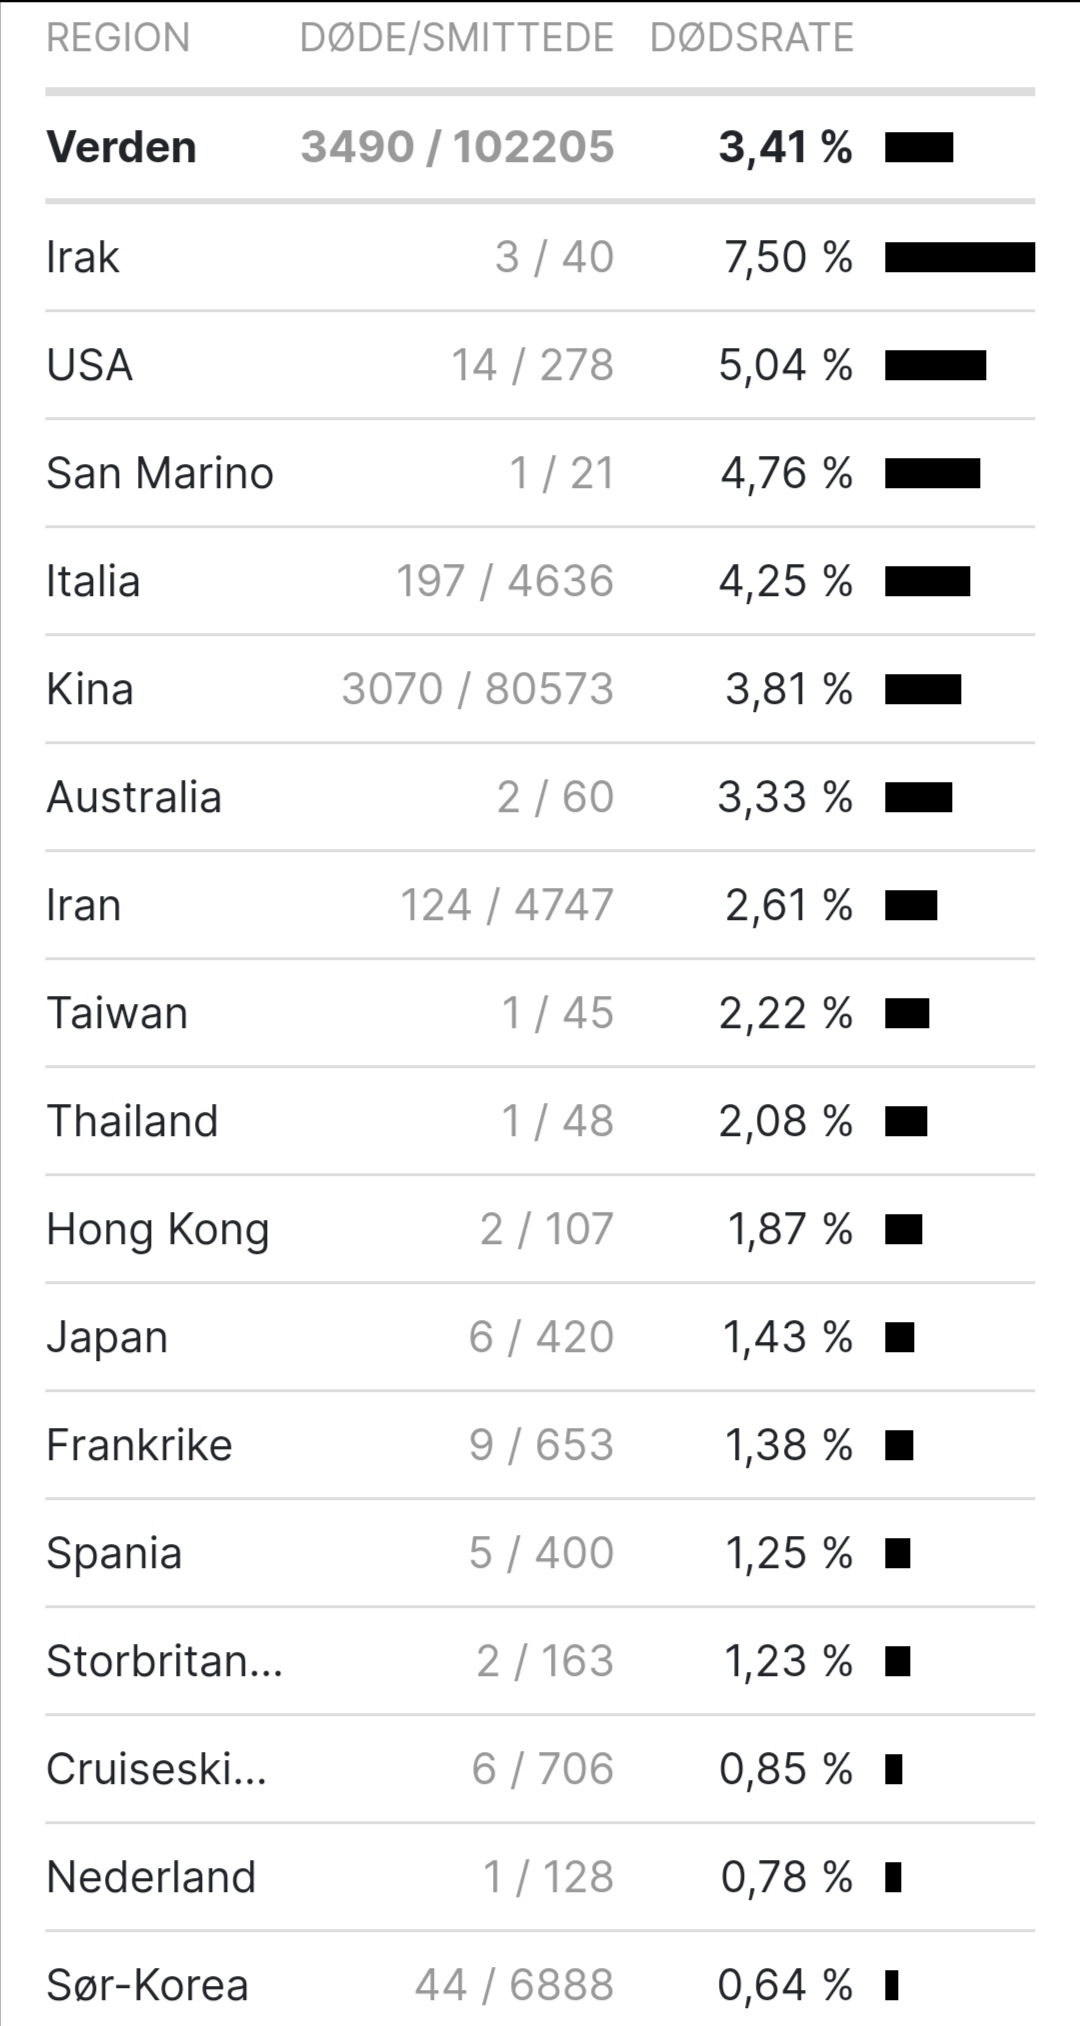Tap the Thailand 2,08 % value
The image size is (1080, 2026).
point(786,1121)
